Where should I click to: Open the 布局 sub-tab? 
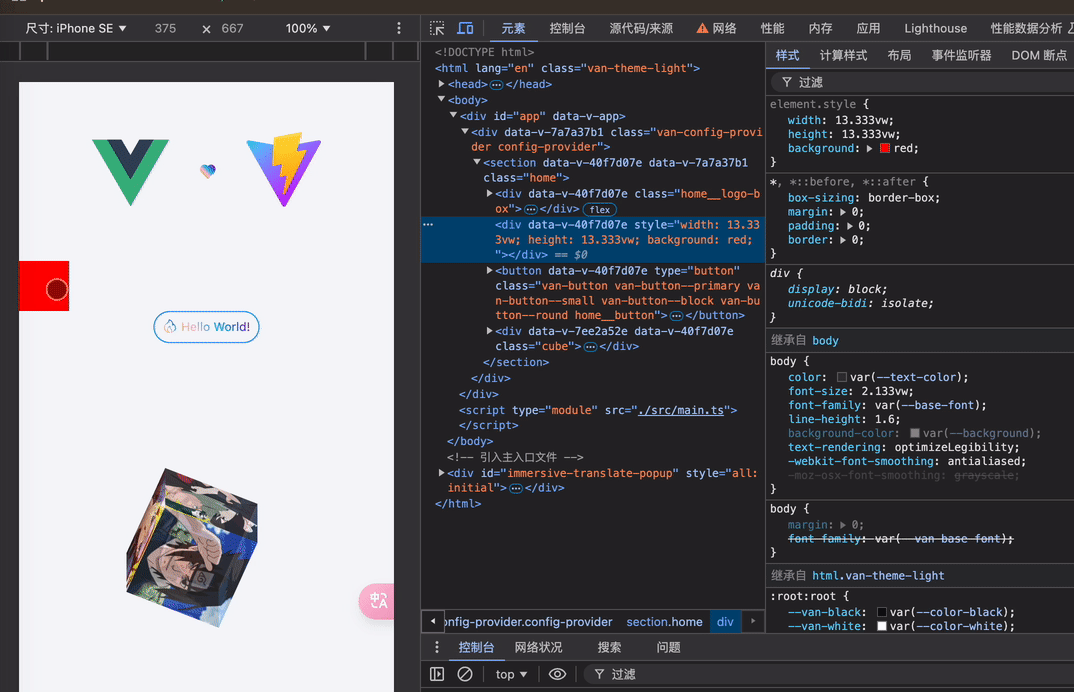(x=899, y=55)
